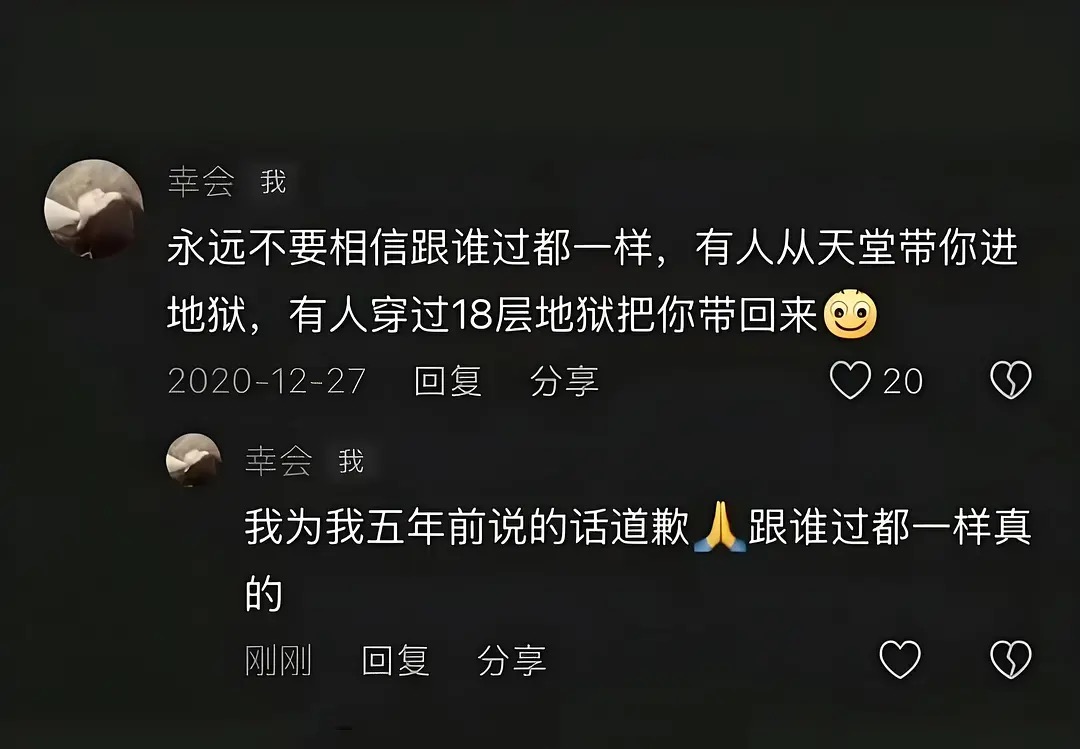Like the 2020-12-27 comment with heart icon

pos(850,380)
